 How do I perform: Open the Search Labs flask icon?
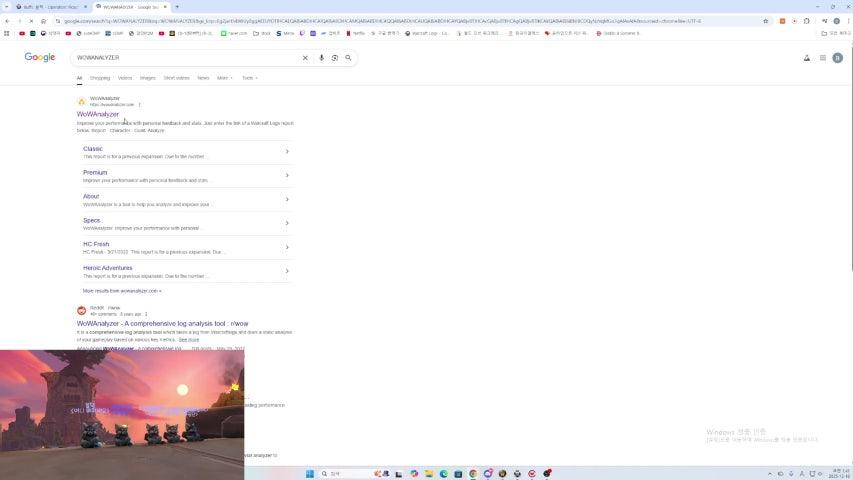tap(807, 58)
